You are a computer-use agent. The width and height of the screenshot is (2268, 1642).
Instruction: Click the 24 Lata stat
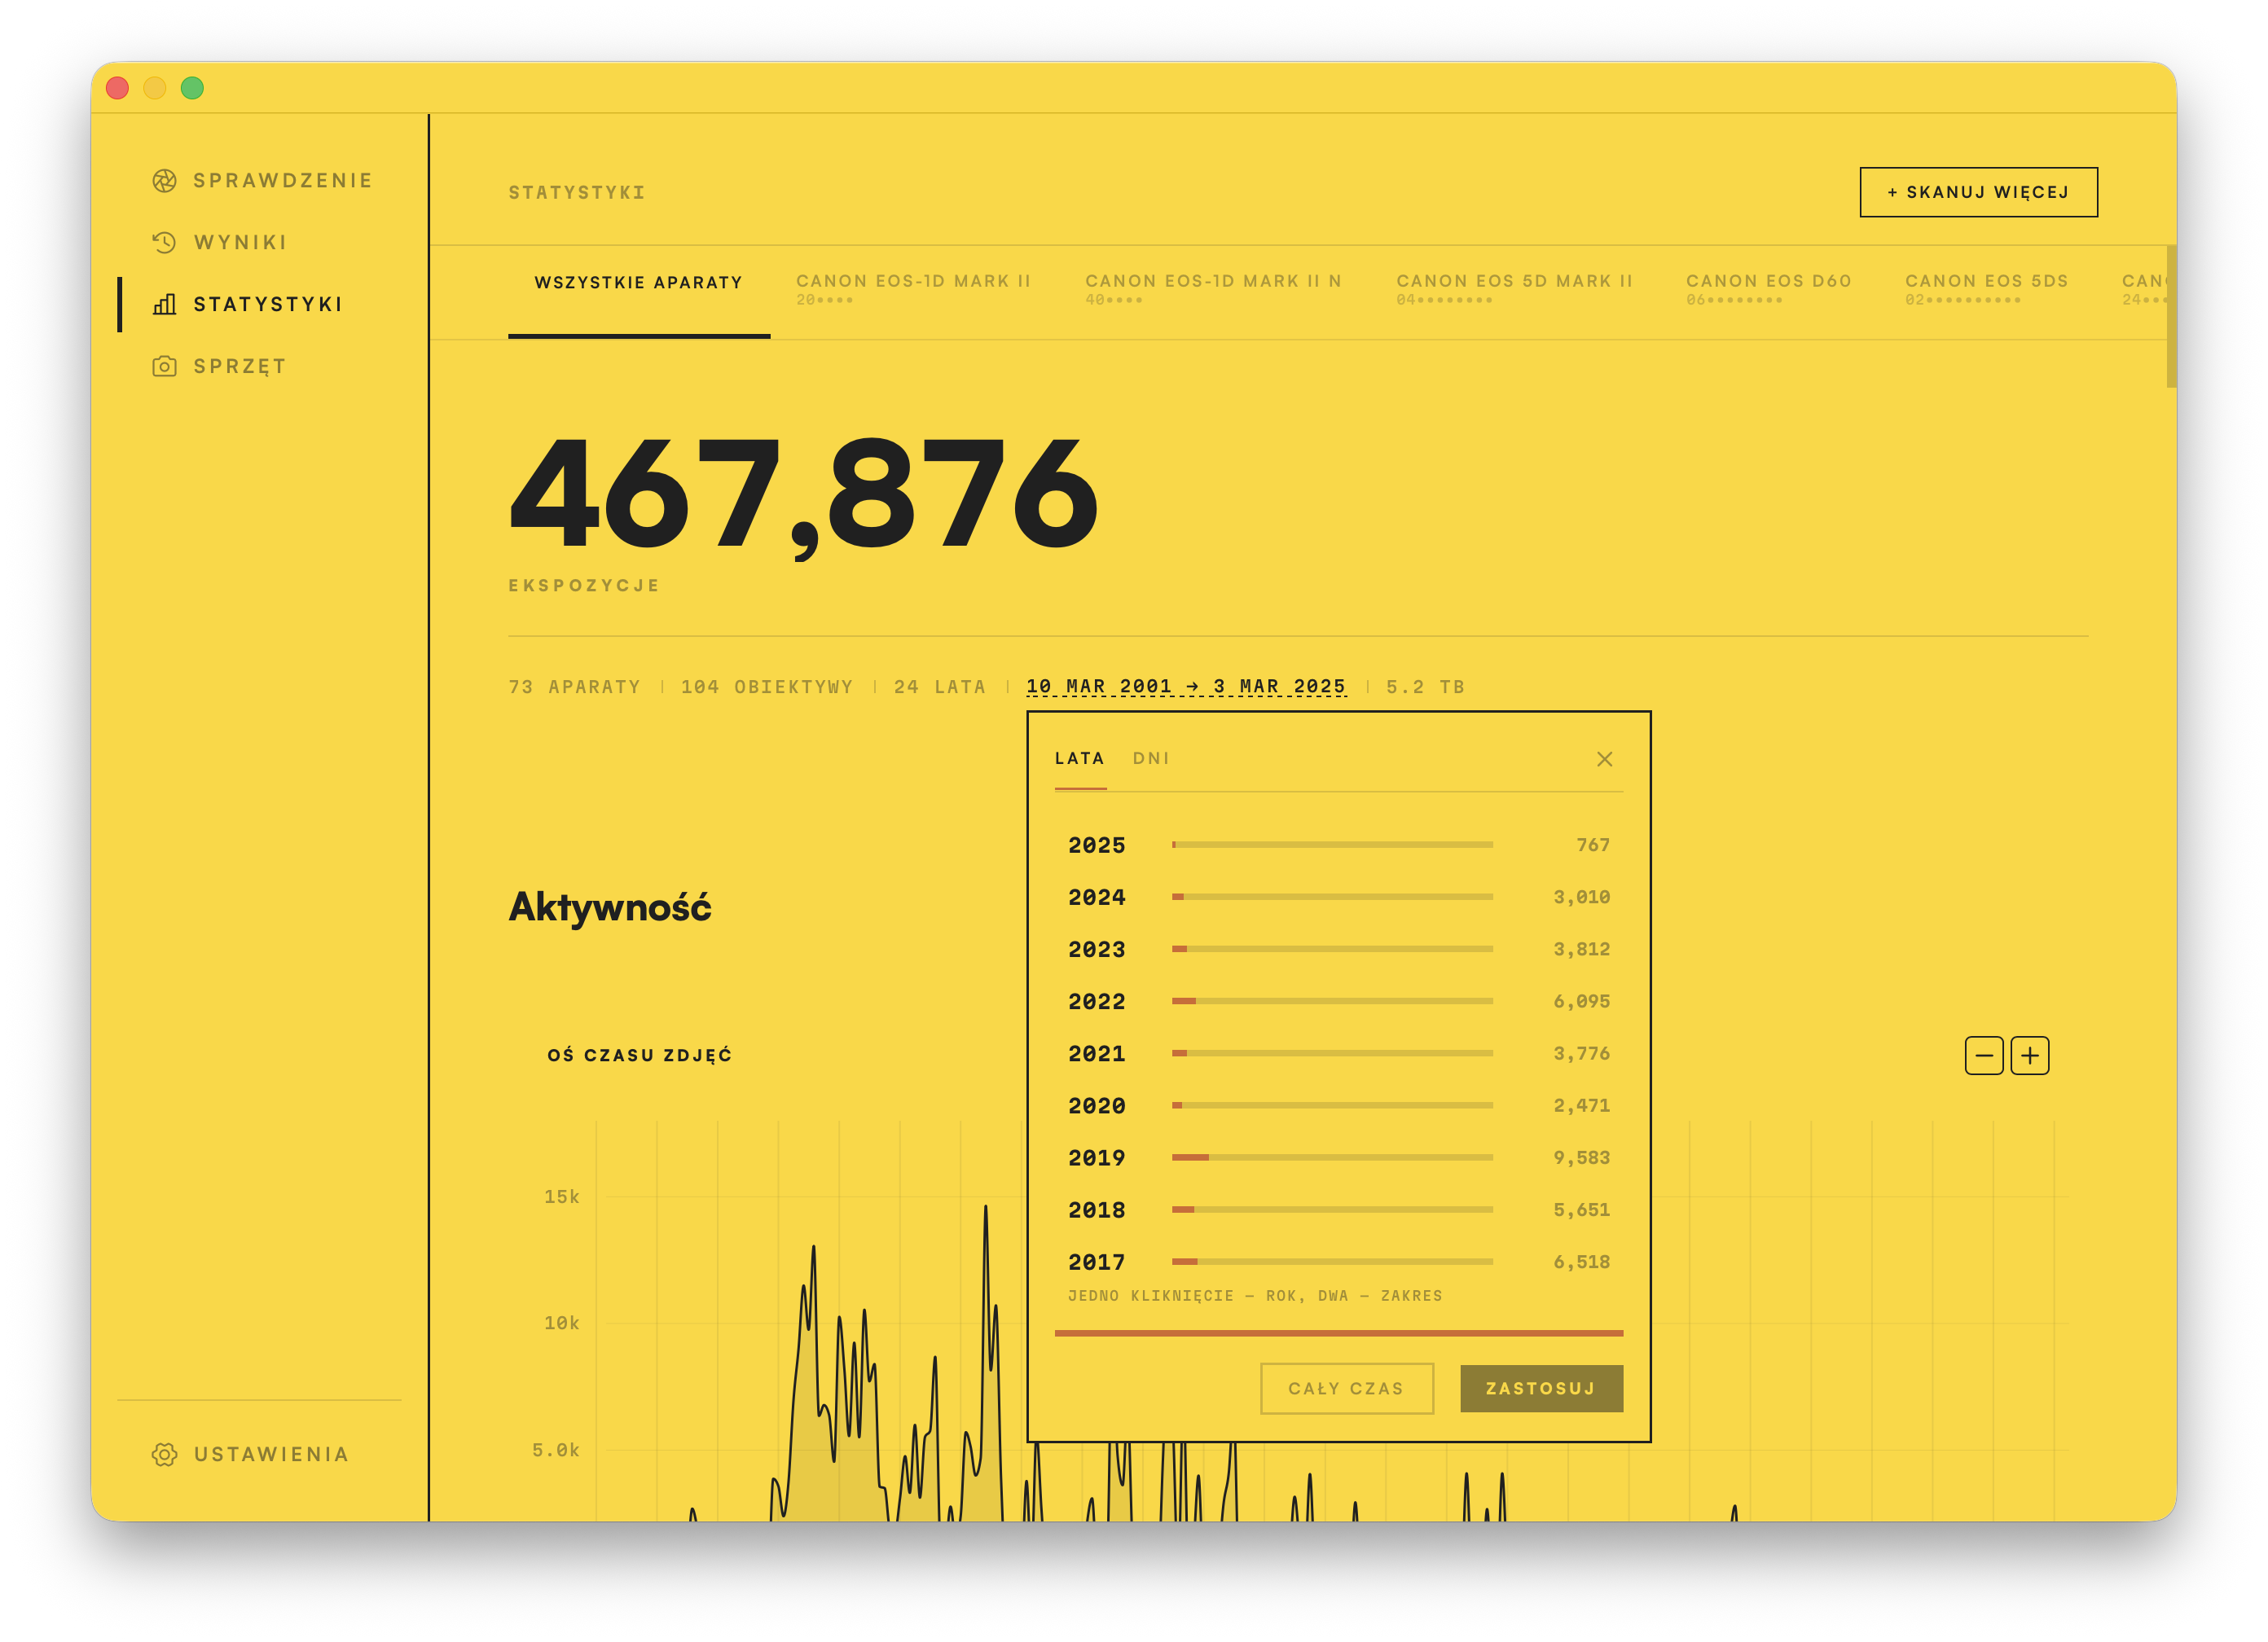coord(939,687)
